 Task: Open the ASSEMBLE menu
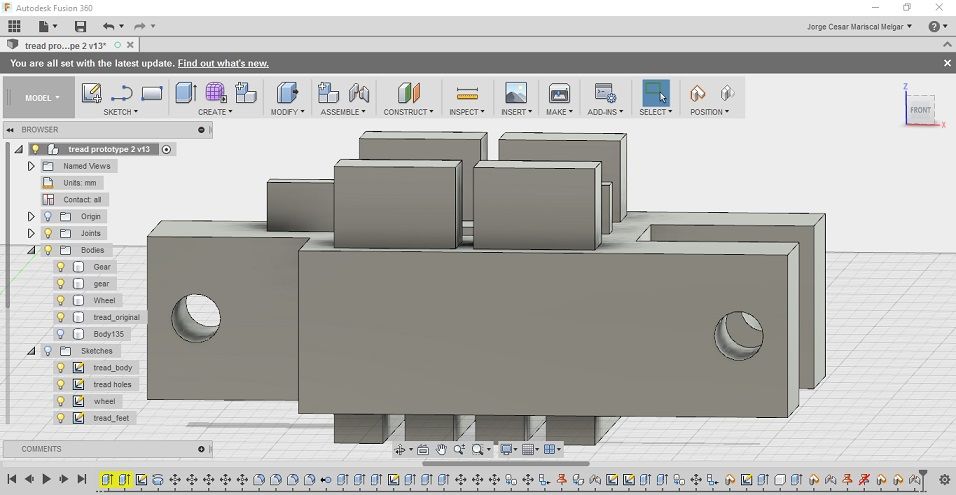pos(343,112)
